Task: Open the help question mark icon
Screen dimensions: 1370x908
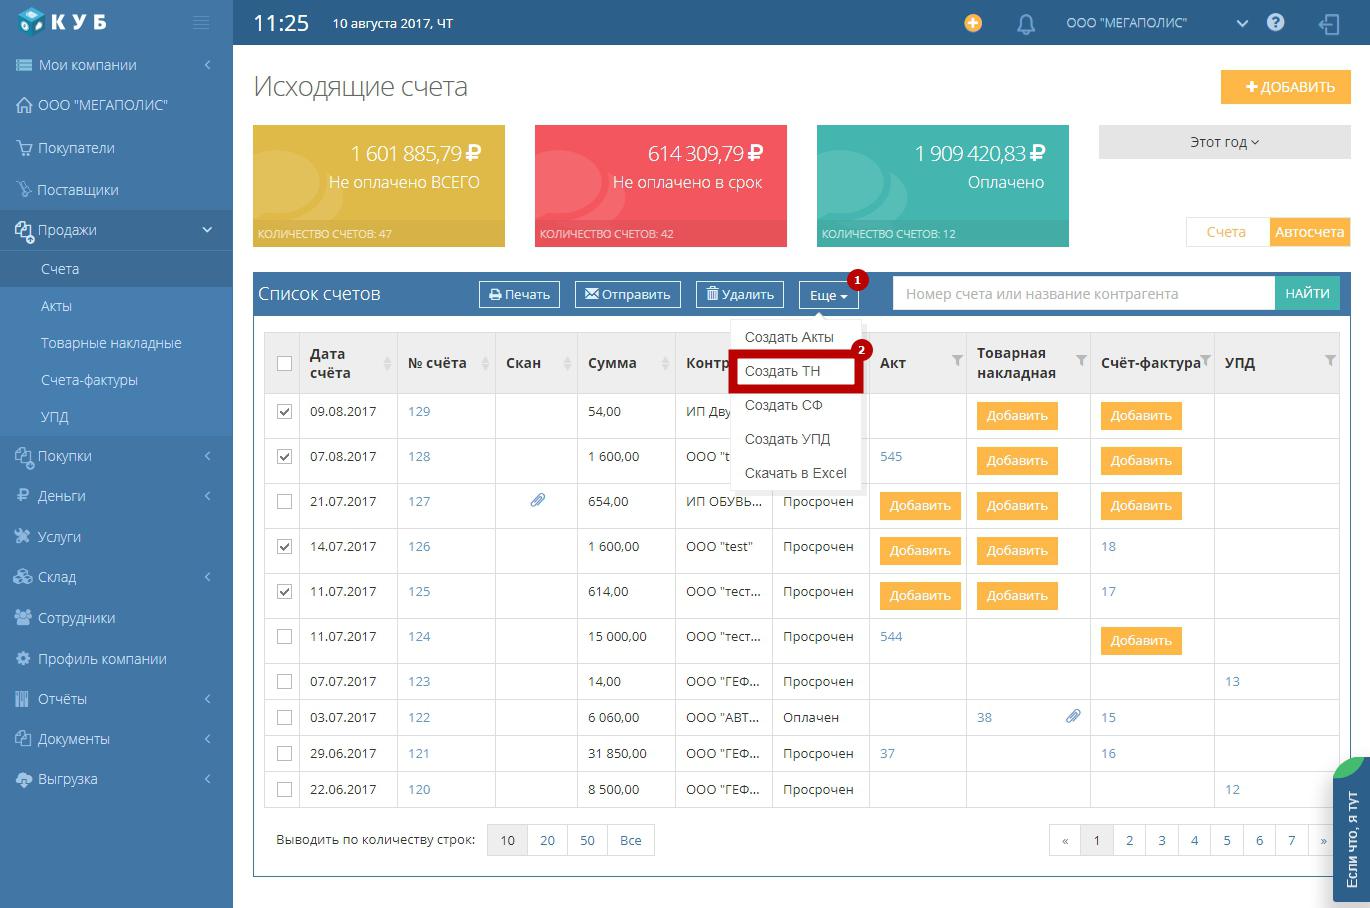Action: 1275,22
